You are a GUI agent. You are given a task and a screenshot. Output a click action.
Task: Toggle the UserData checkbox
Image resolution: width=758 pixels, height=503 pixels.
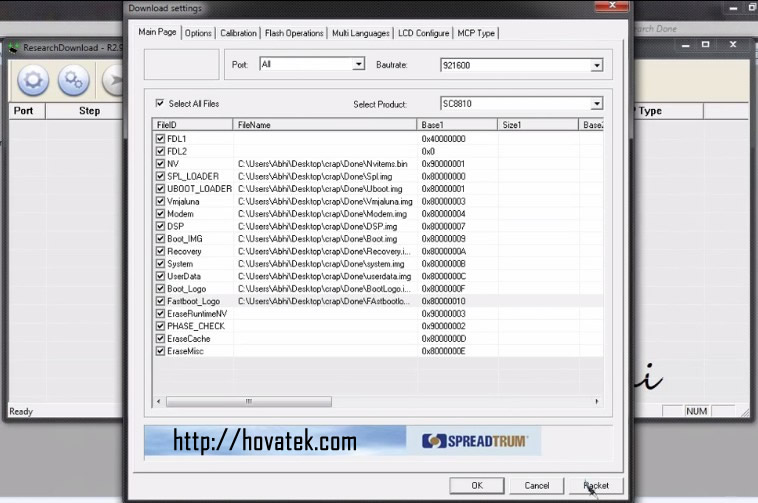point(161,276)
